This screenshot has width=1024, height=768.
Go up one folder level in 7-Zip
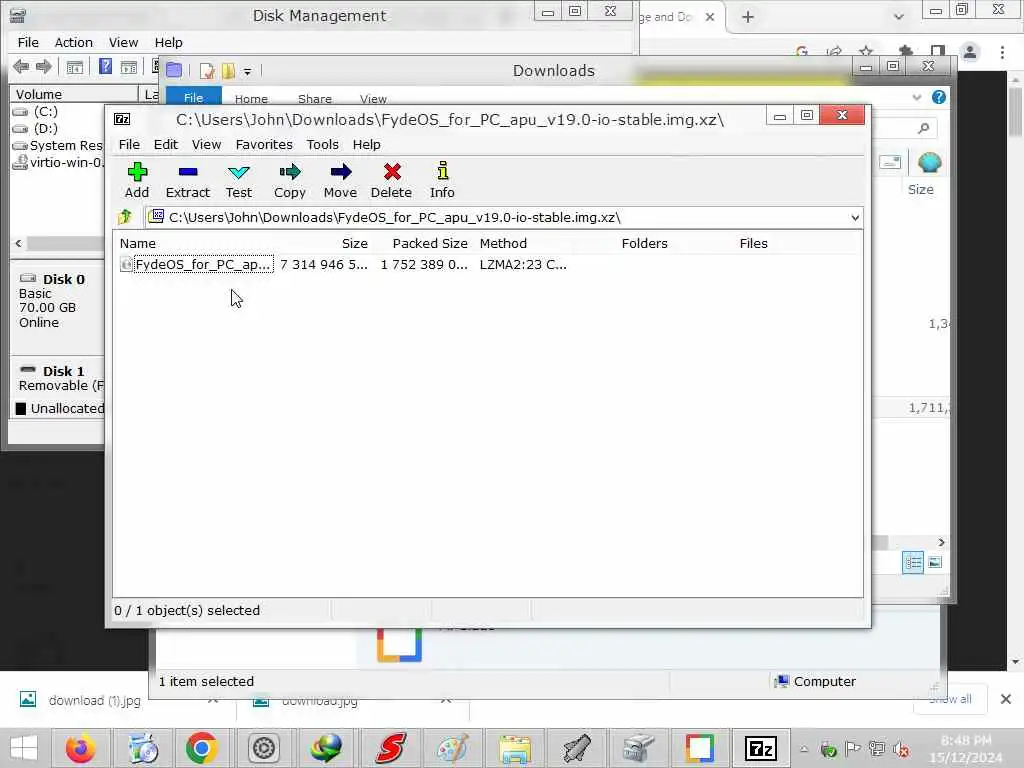125,217
